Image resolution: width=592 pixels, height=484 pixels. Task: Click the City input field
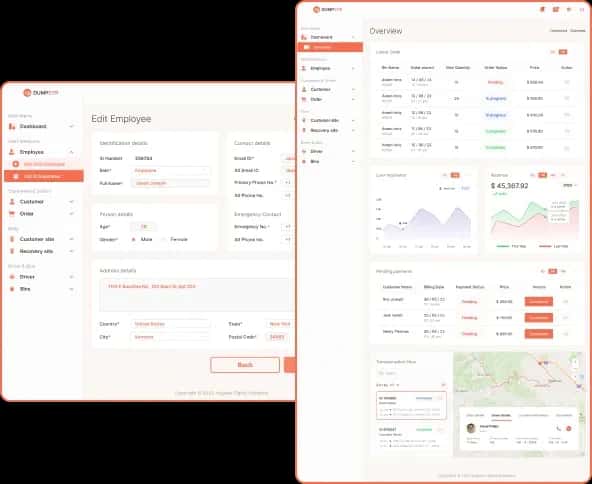coord(170,337)
